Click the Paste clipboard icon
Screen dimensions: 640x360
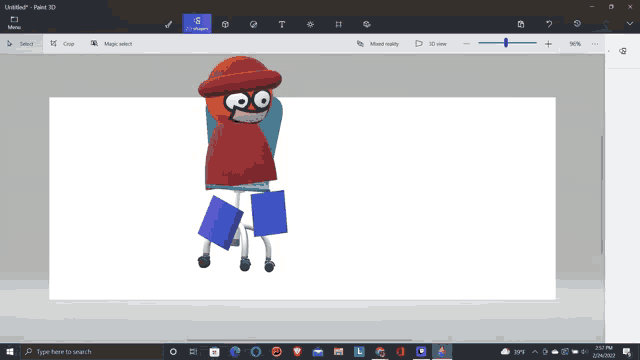tap(521, 24)
